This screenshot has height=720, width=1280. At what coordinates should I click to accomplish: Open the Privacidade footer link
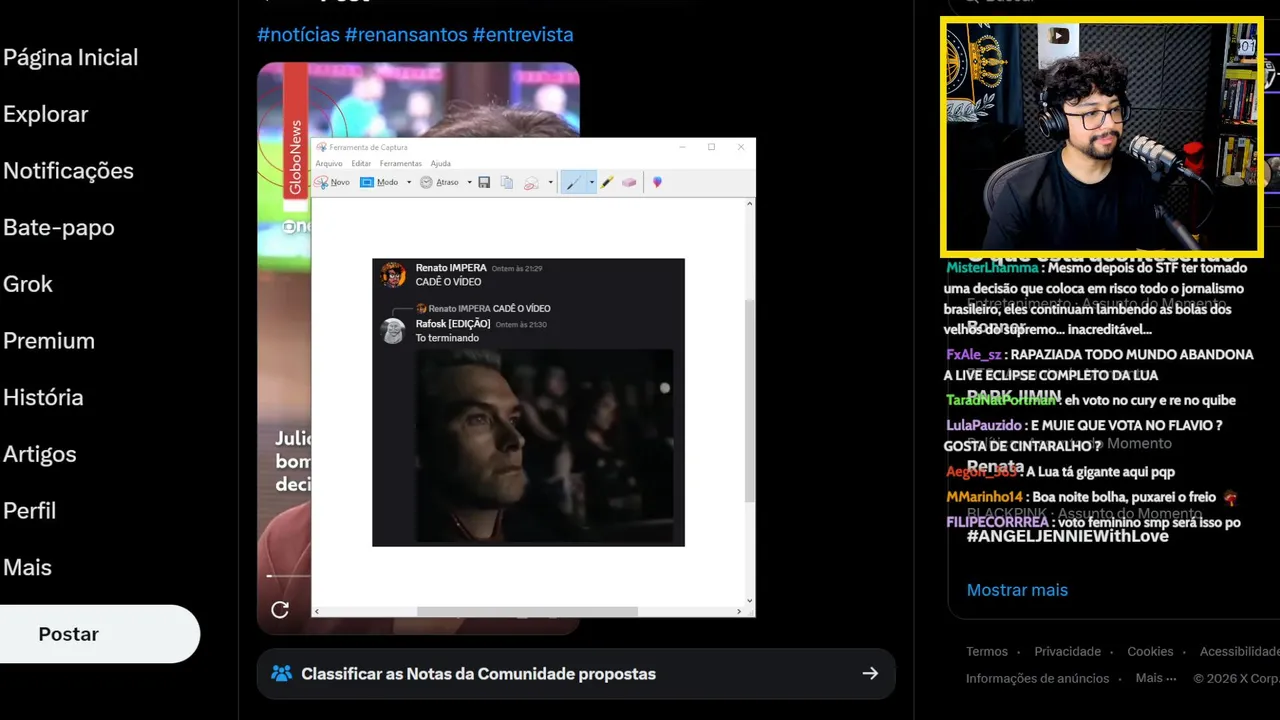coord(1067,652)
